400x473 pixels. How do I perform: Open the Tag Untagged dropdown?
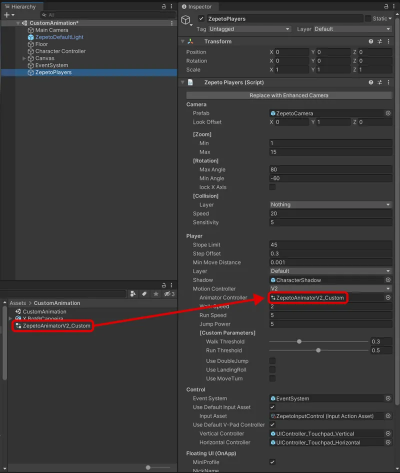(x=250, y=29)
